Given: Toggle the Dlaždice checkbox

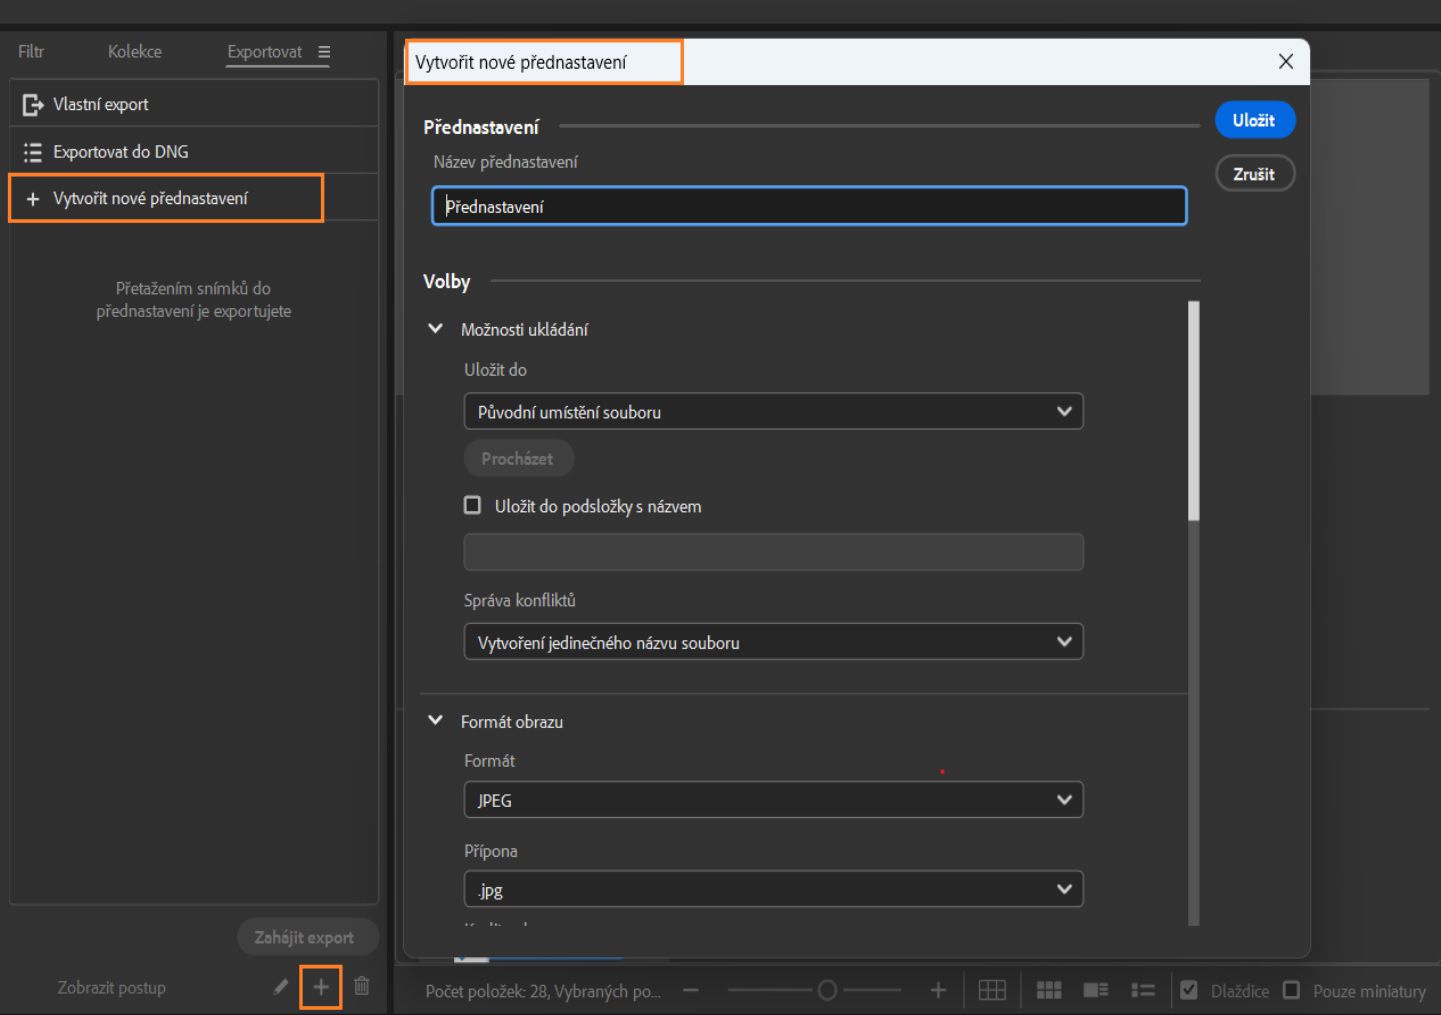Looking at the screenshot, I should click(x=1189, y=990).
